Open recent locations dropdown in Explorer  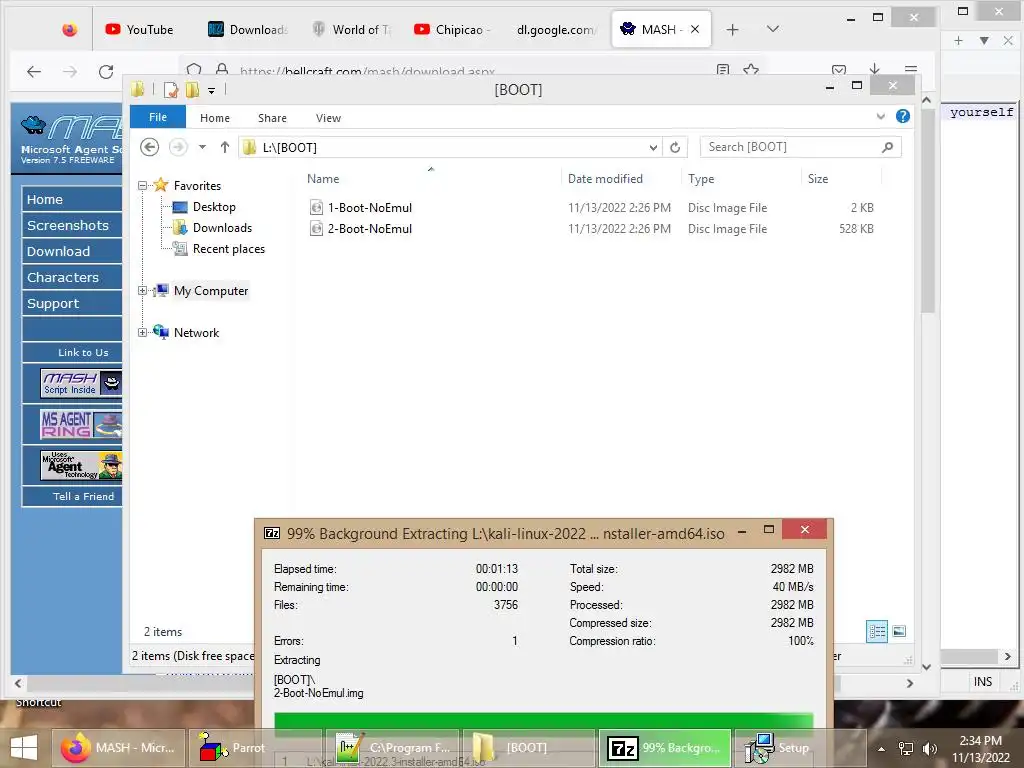click(x=202, y=147)
